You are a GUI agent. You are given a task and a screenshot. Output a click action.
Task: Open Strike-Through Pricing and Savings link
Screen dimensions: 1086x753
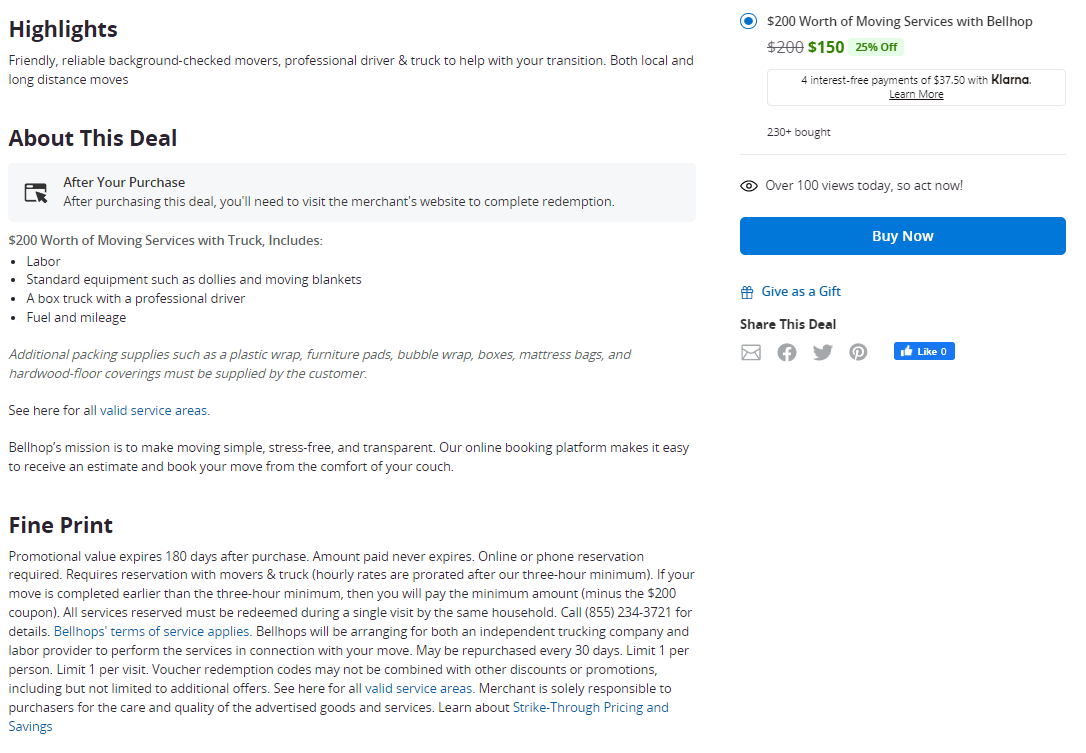(339, 717)
